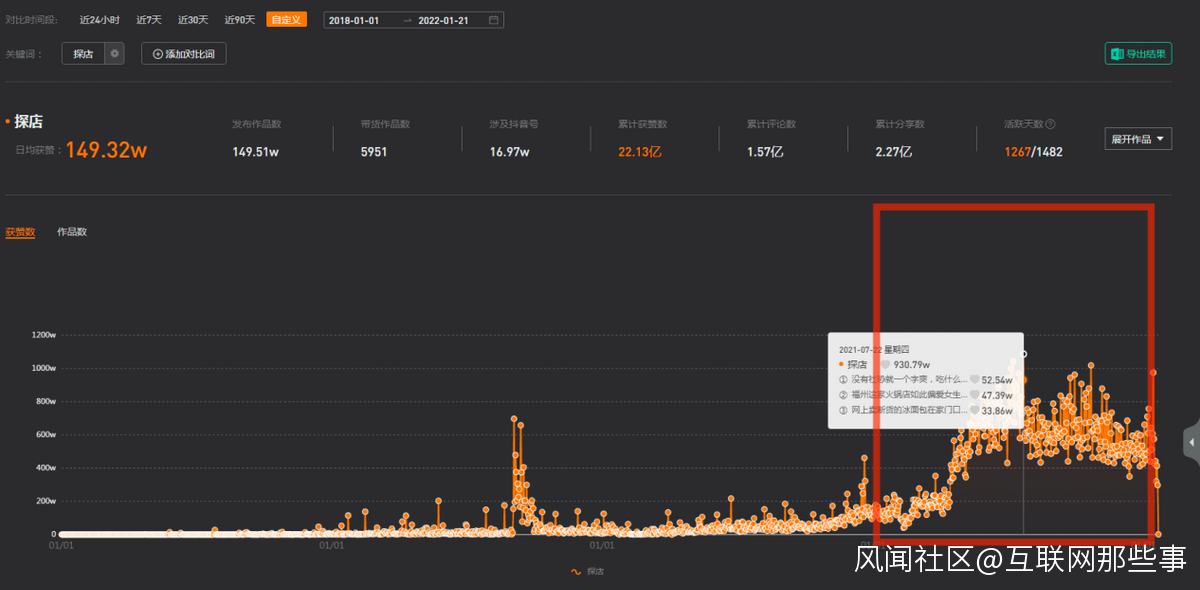Click the 2.27亿 cumulative shares value
This screenshot has width=1200, height=590.
[894, 152]
